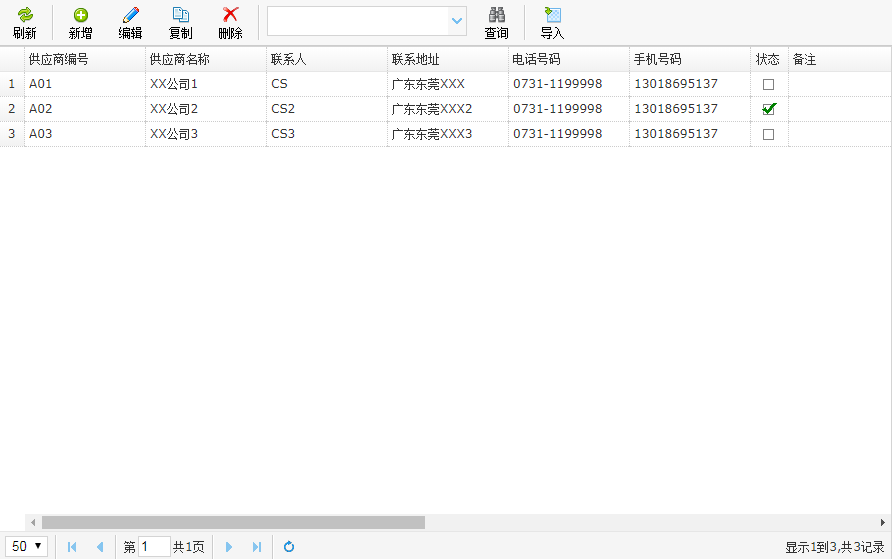Click the horizontal scrollbar thumb
The height and width of the screenshot is (559, 892).
[233, 522]
